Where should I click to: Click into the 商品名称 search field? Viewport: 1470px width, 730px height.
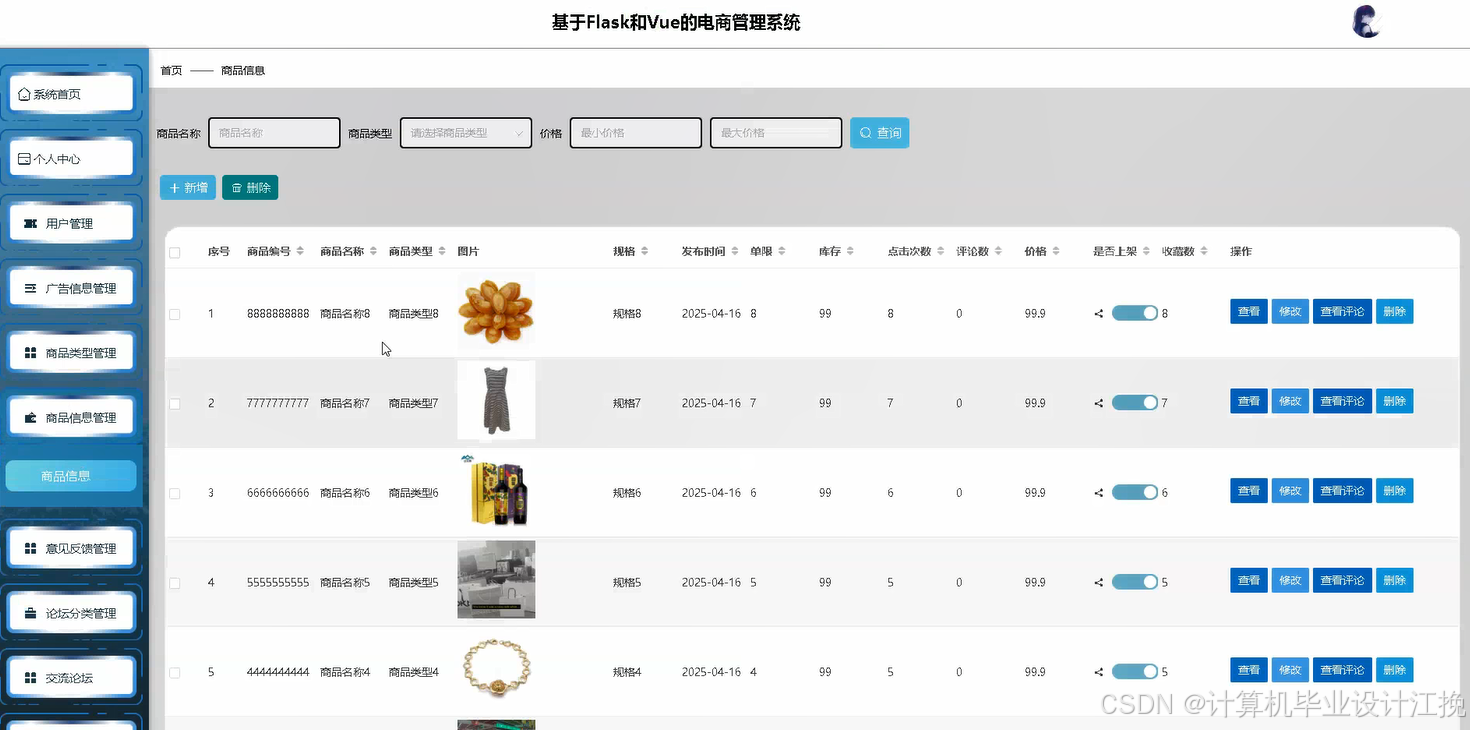pos(274,133)
